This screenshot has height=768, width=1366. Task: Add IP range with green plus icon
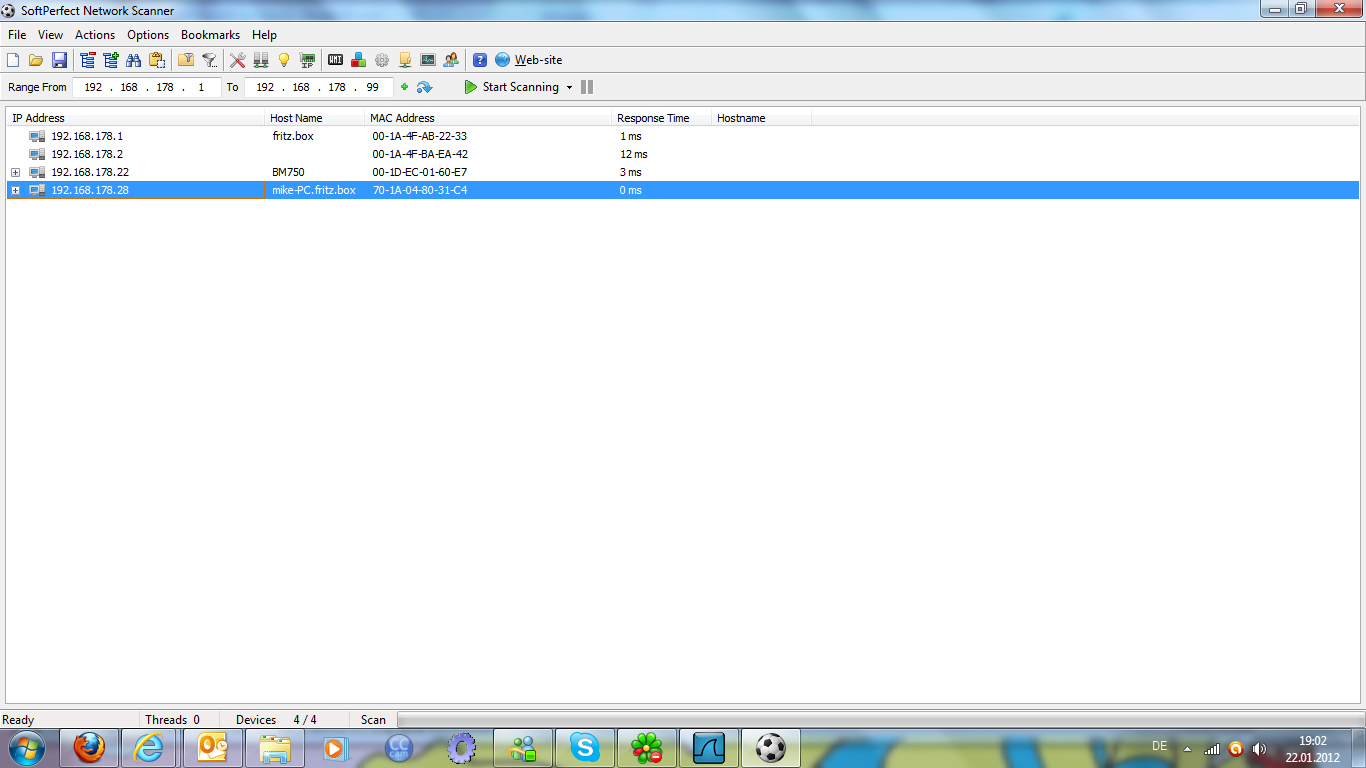coord(404,87)
